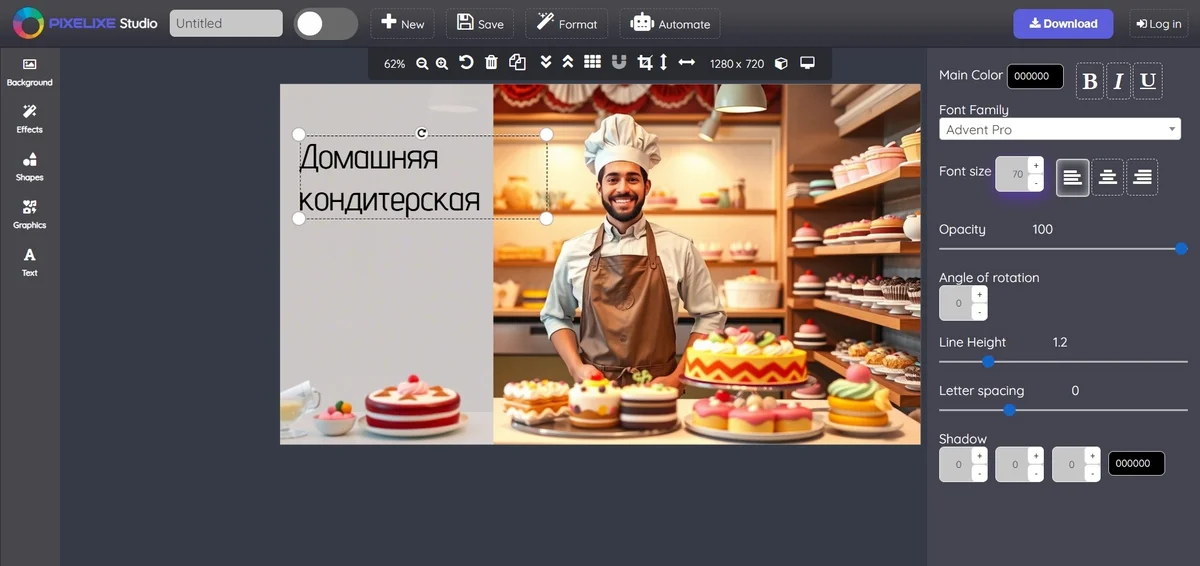
Task: Toggle the switch next to the title field
Action: pyautogui.click(x=326, y=24)
